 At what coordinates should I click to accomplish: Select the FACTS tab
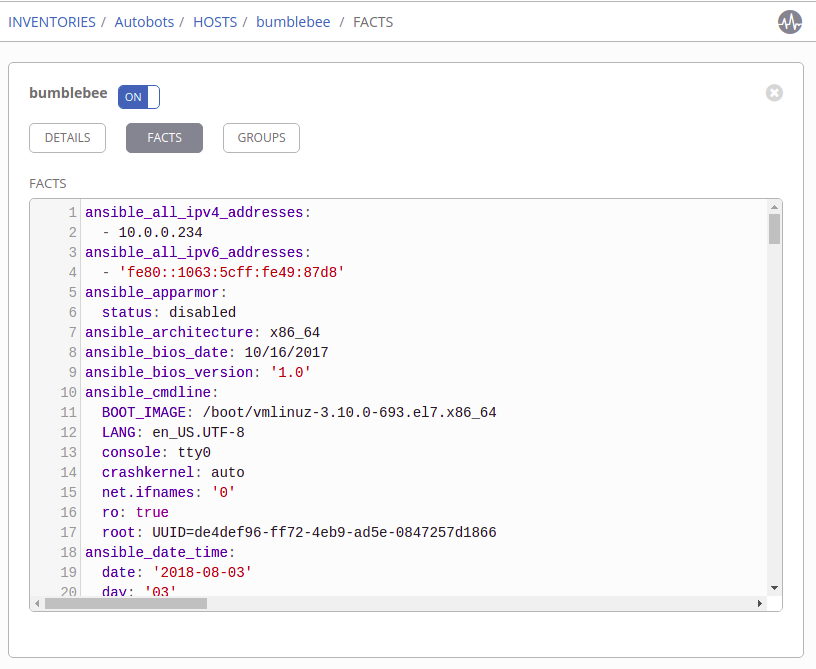click(164, 138)
